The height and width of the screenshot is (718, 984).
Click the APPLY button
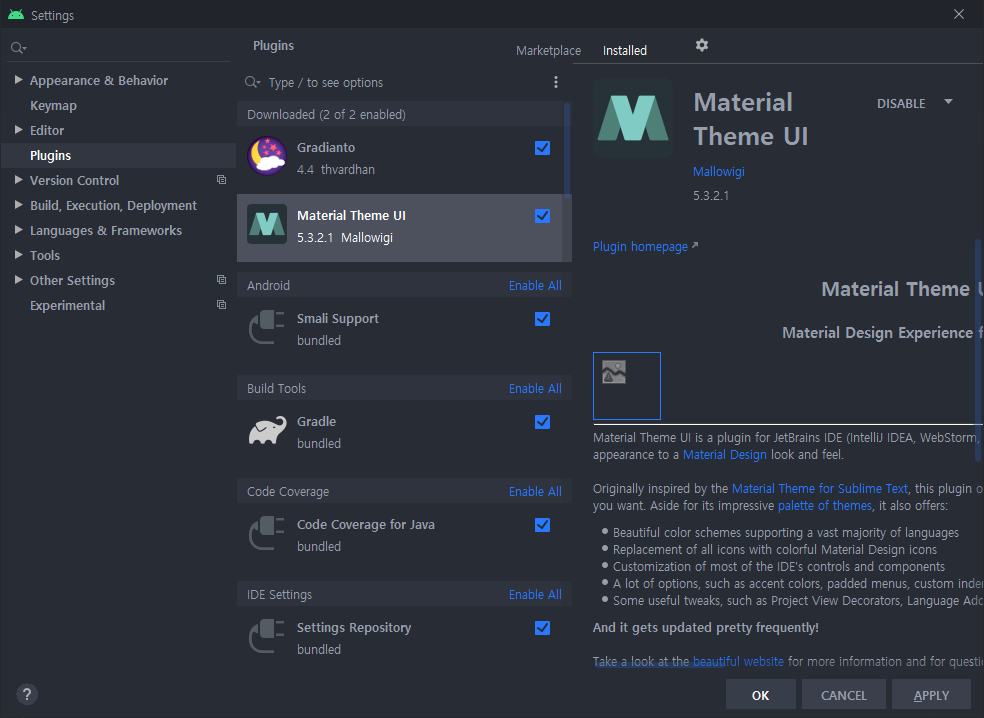(931, 695)
